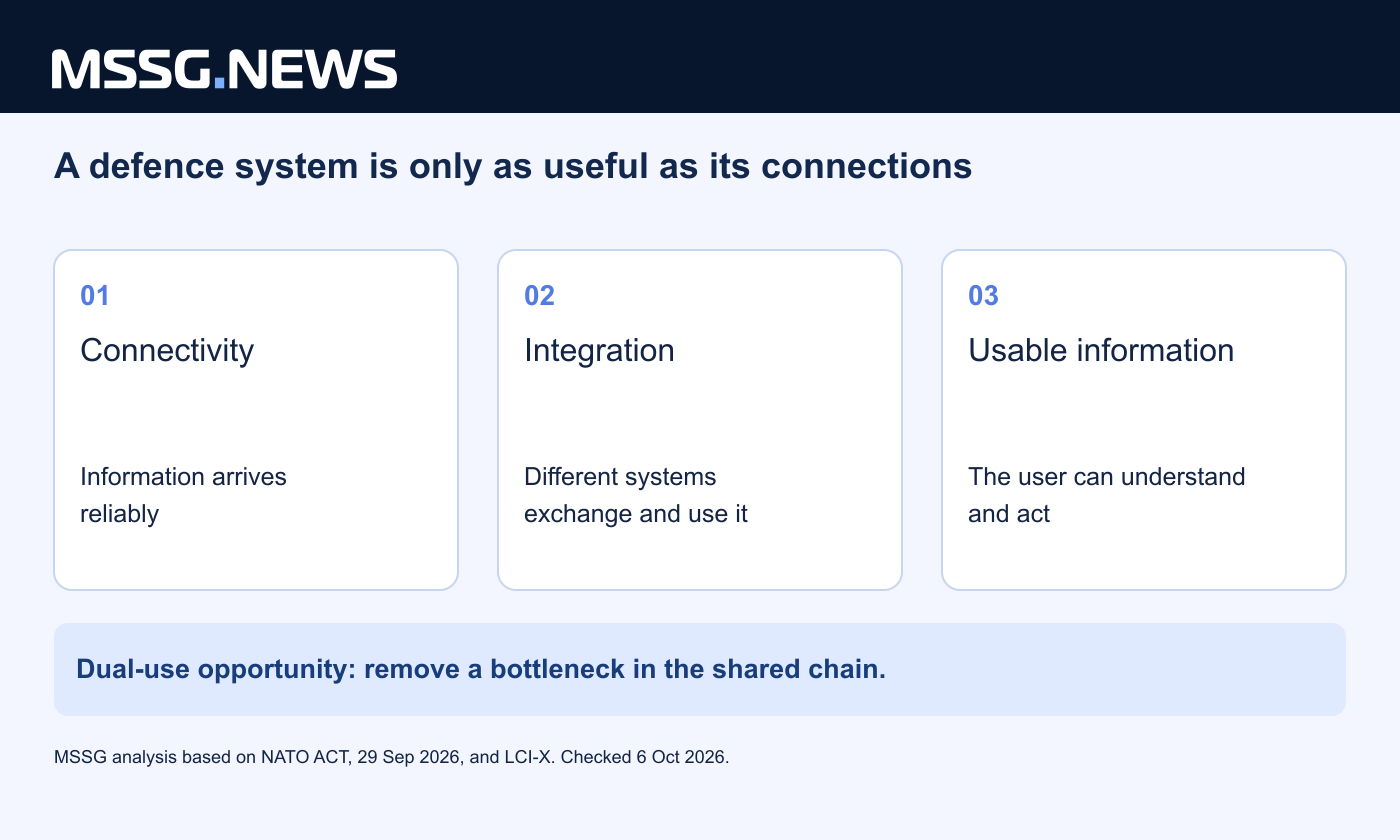
Task: Click the "03" card number
Action: 983,296
